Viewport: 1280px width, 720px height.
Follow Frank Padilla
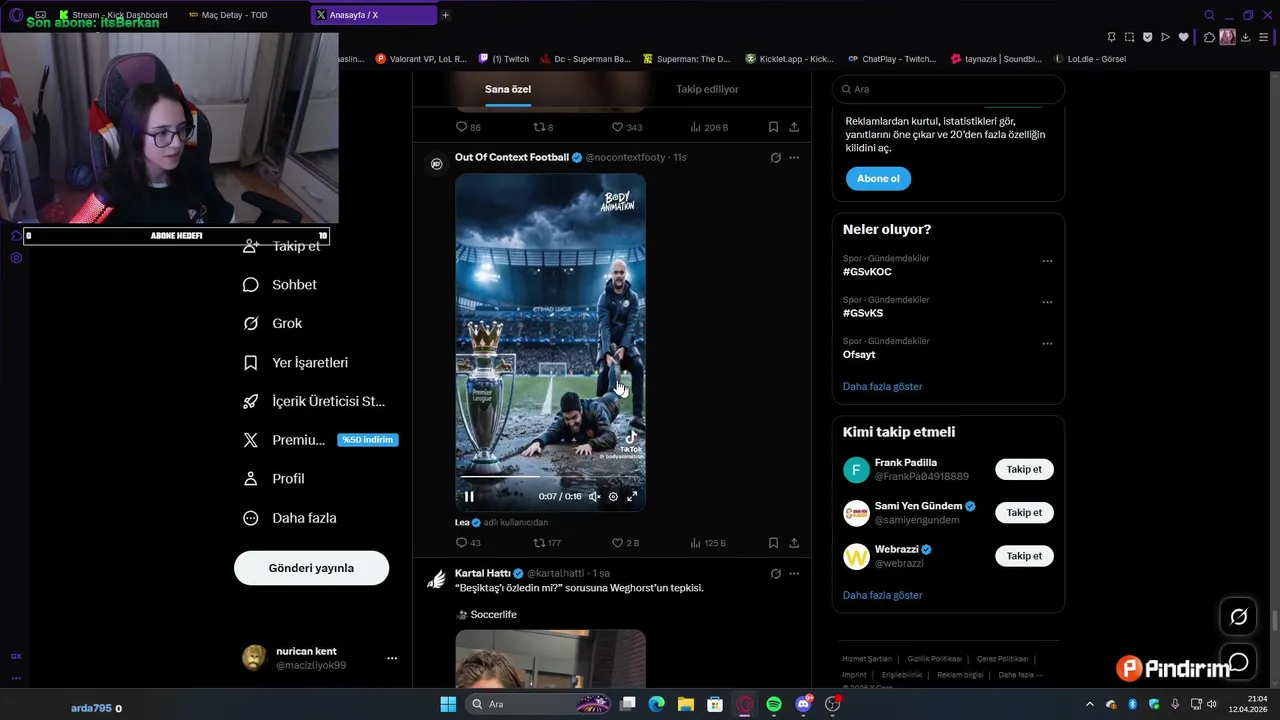[x=1024, y=469]
